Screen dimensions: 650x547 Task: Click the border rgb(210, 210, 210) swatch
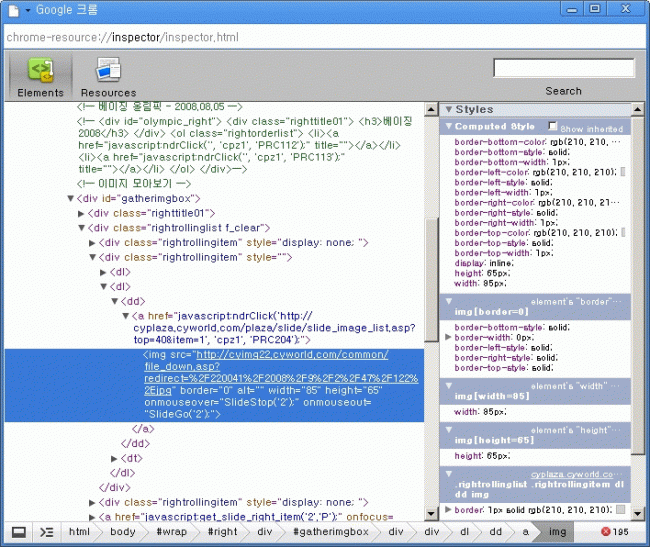[x=621, y=509]
